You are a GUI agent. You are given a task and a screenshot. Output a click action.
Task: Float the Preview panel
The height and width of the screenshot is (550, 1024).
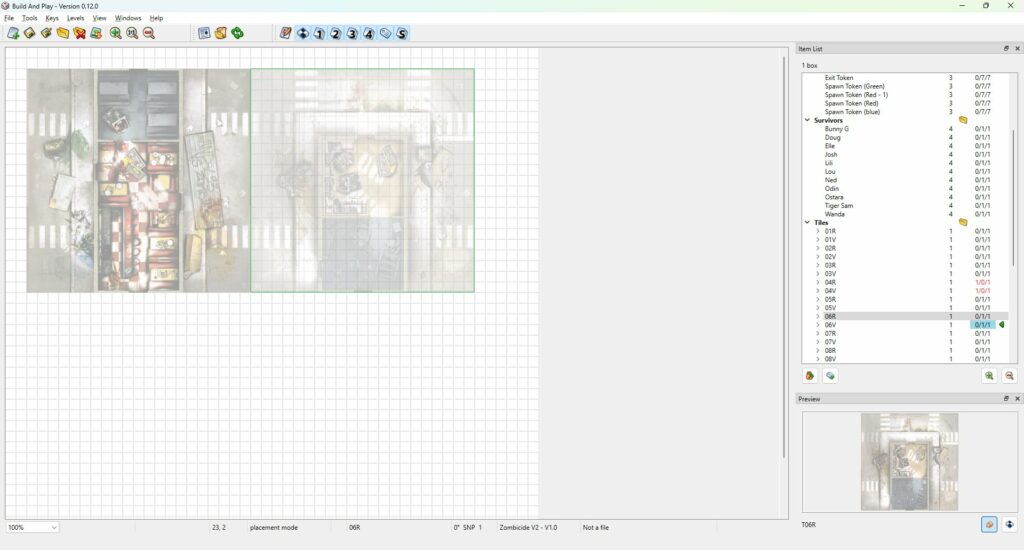(1006, 398)
